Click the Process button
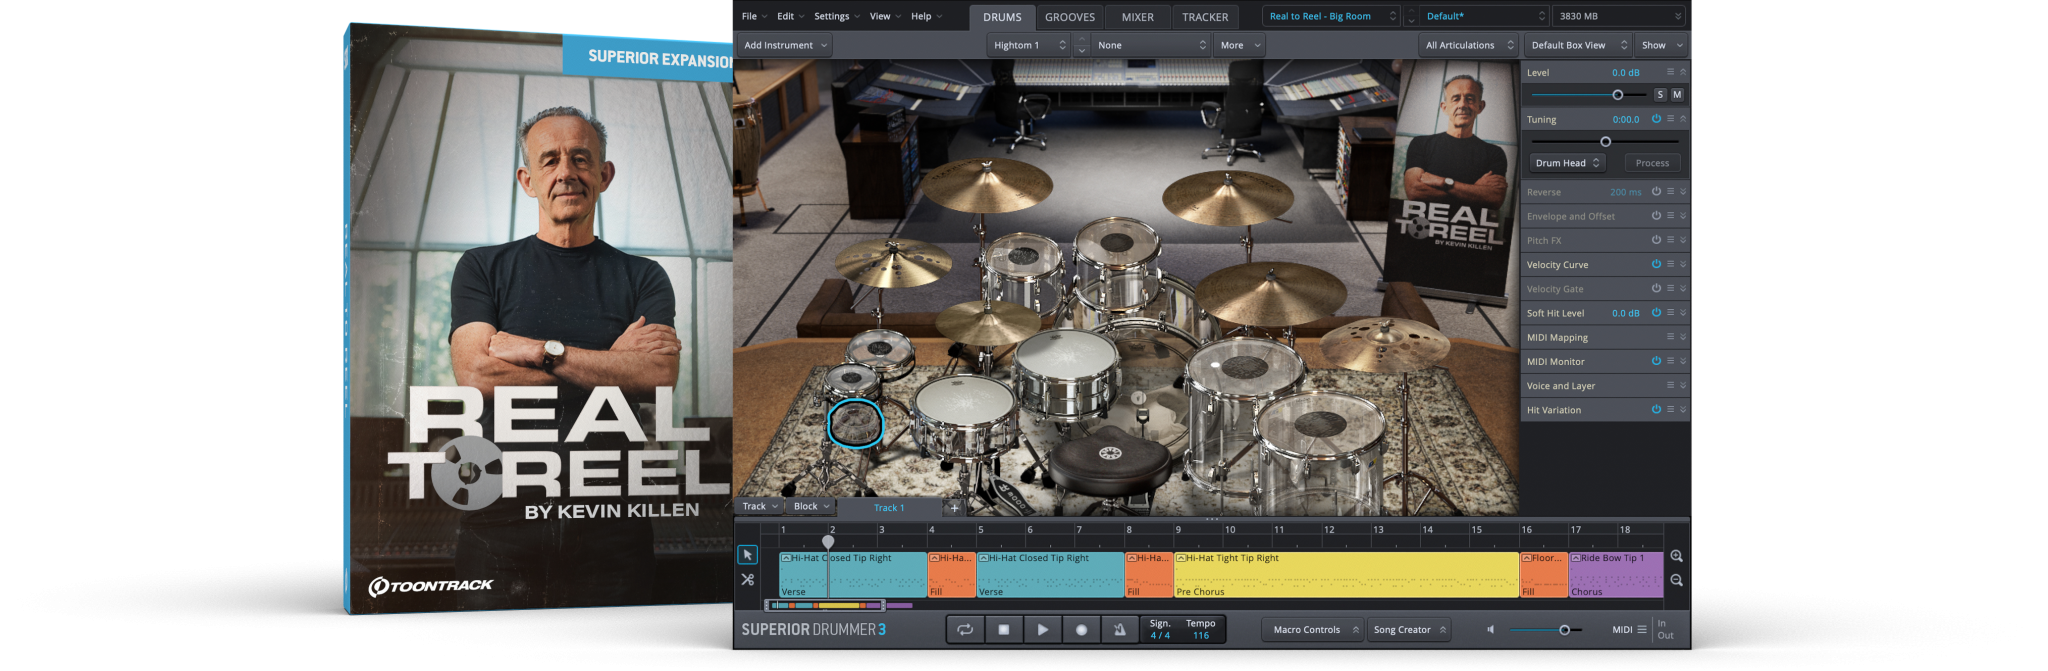This screenshot has height=671, width=2048. (1652, 163)
